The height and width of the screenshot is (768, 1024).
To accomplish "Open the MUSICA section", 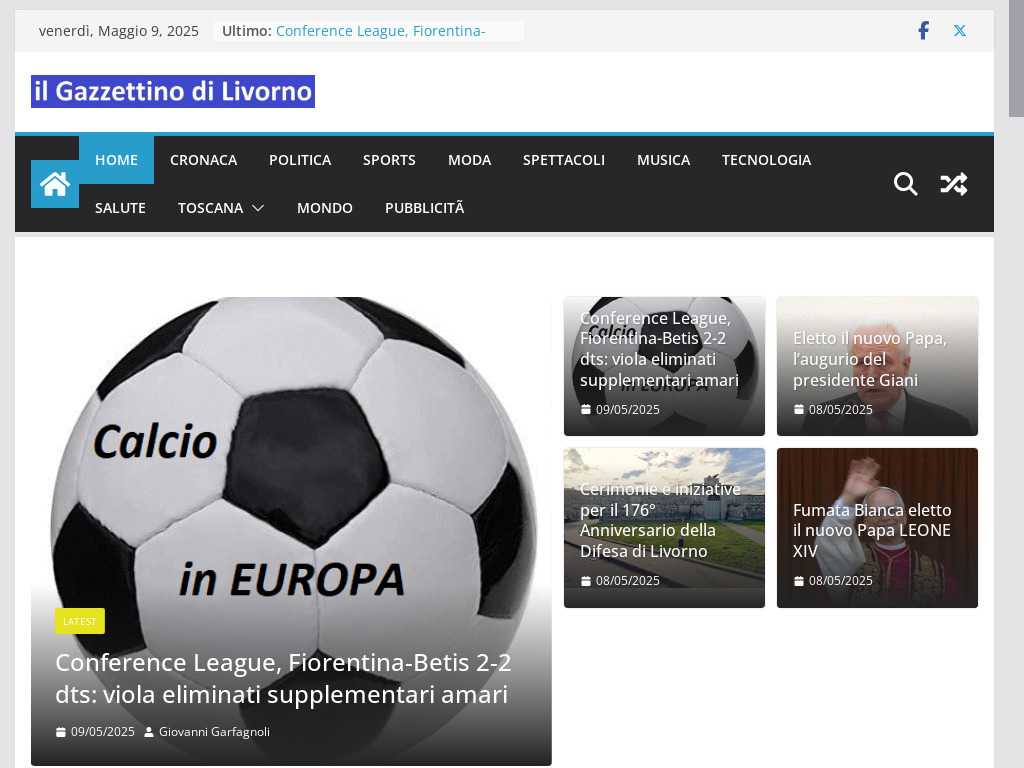I will click(664, 160).
